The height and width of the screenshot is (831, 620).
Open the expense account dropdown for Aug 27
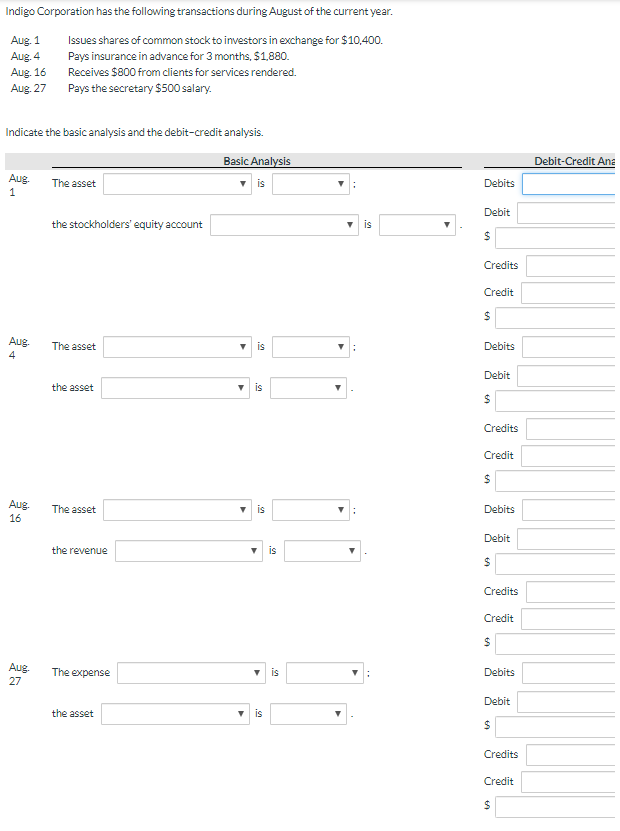(x=190, y=672)
